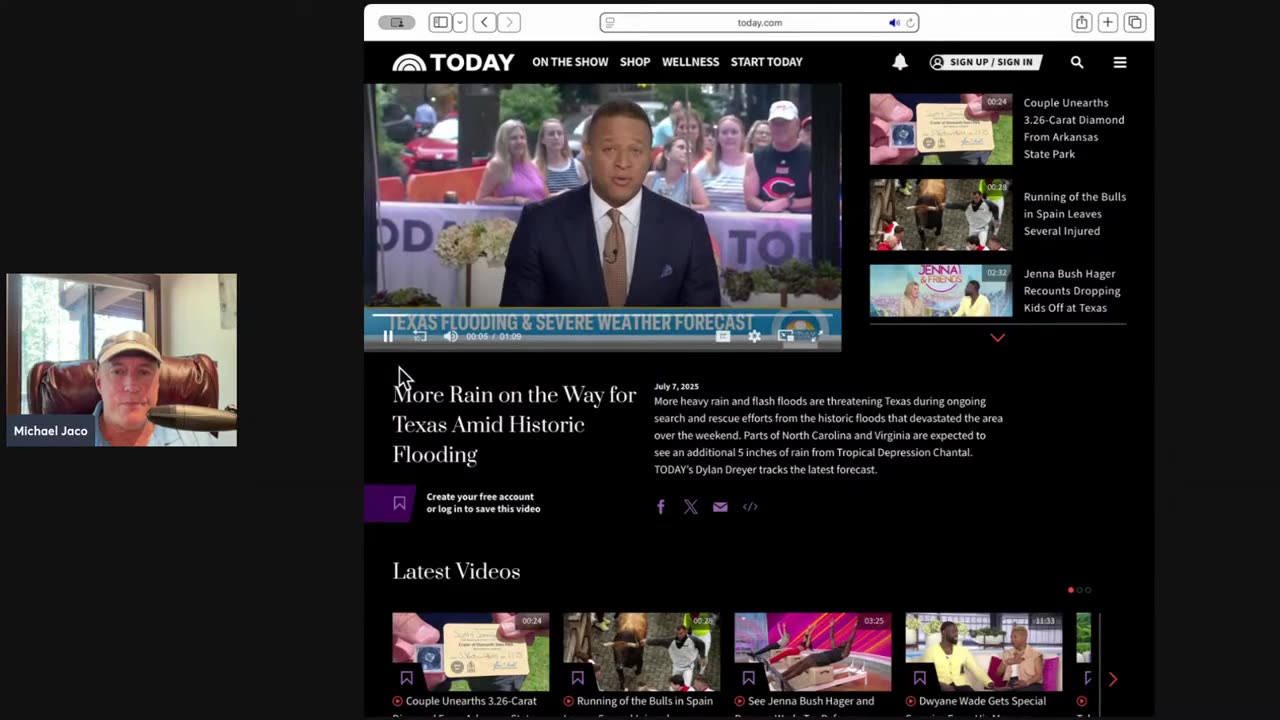
Task: Select the first Latest Videos carousel dot
Action: tap(1071, 590)
